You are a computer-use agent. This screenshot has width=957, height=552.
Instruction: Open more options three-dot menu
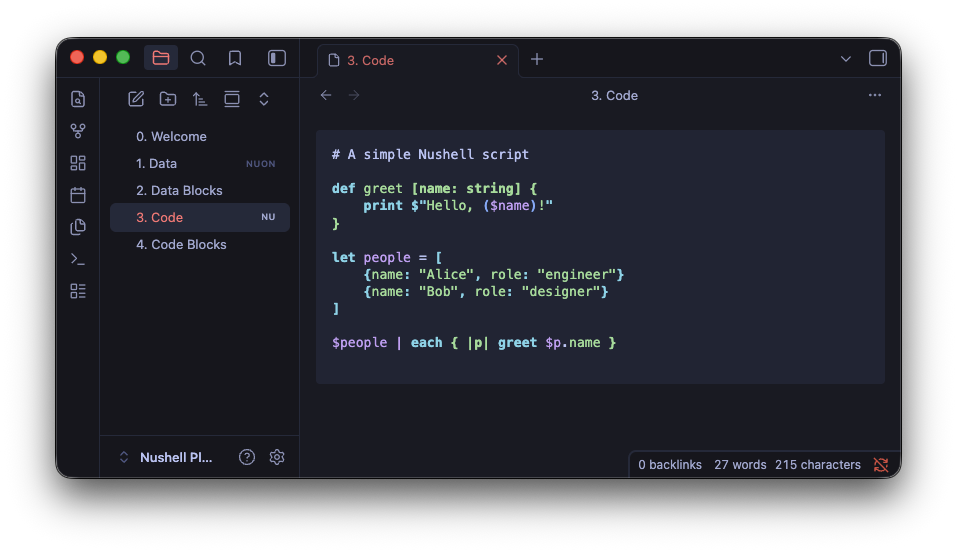875,95
